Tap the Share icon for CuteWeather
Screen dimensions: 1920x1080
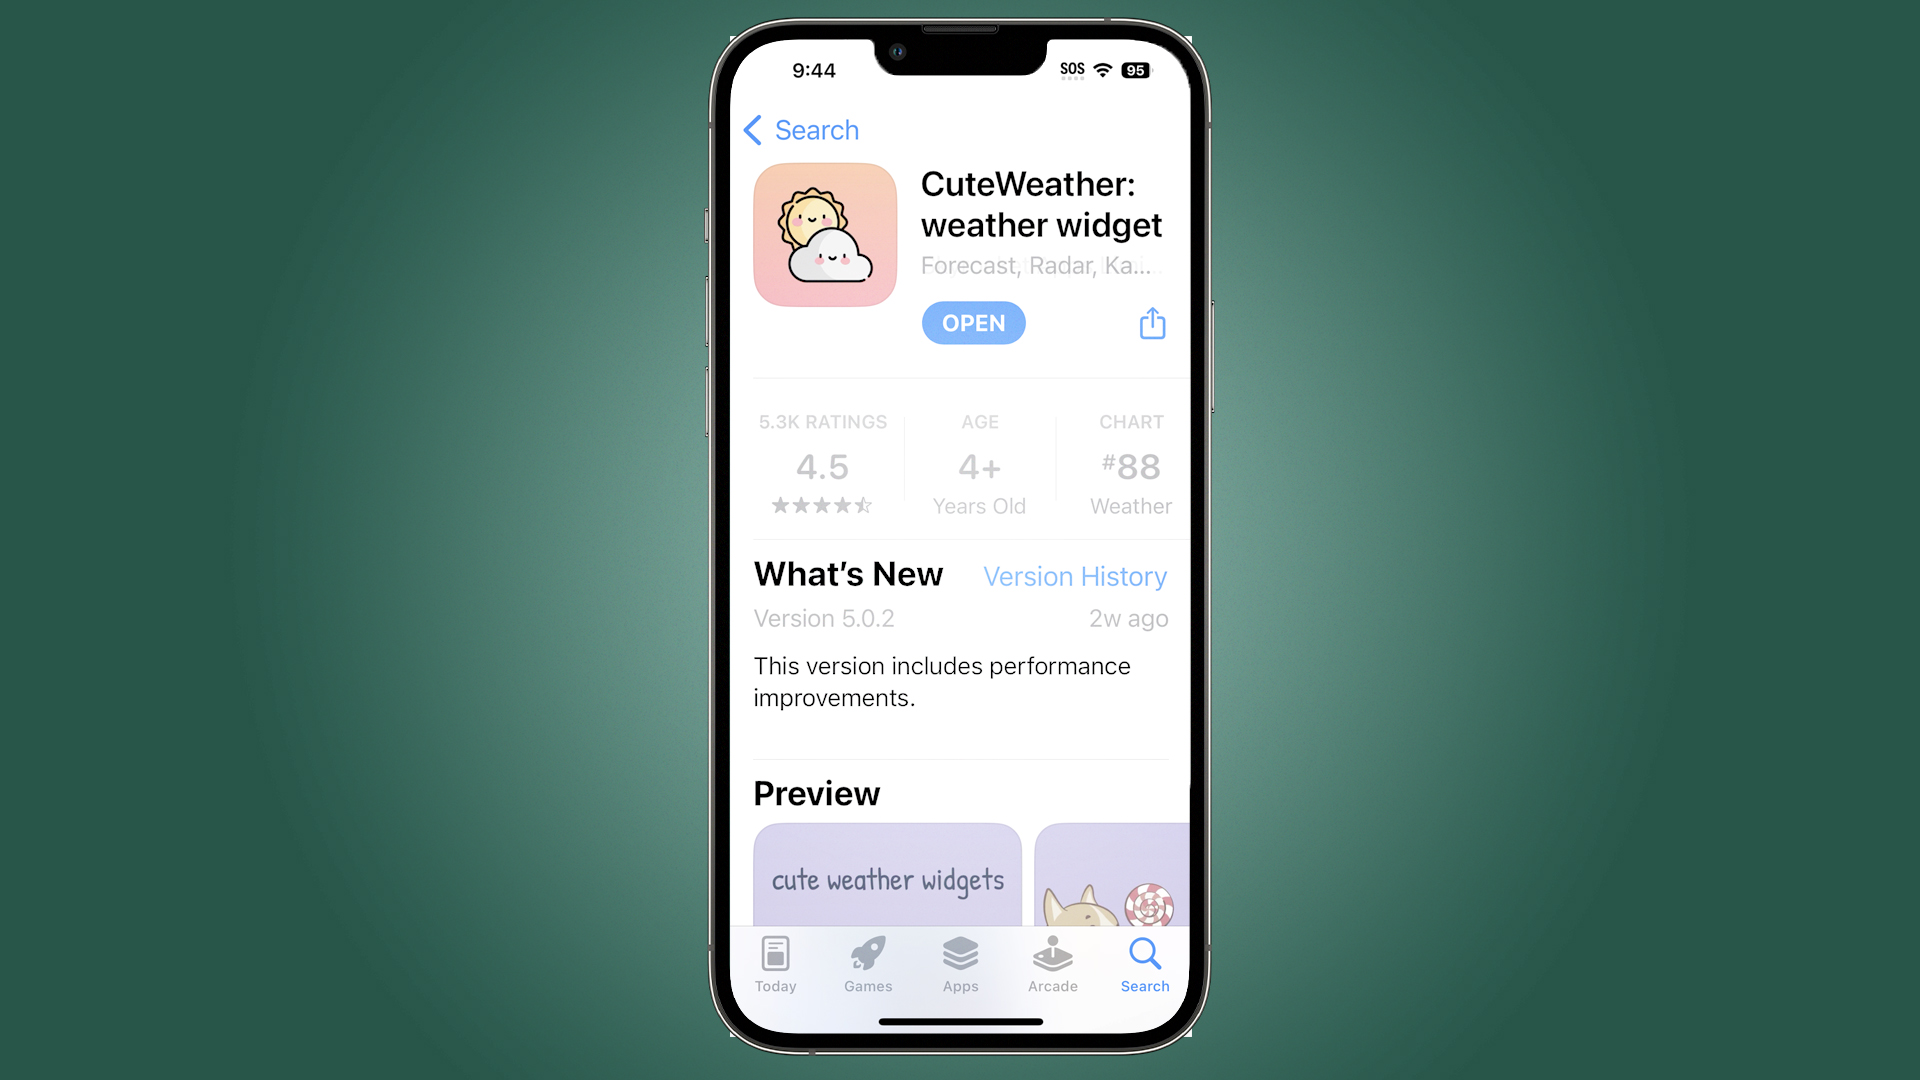(x=1151, y=323)
